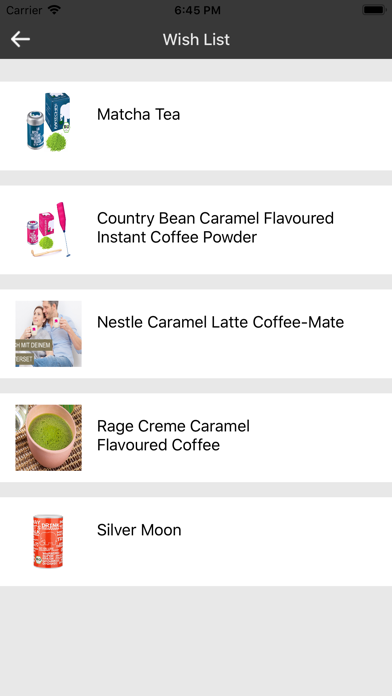The width and height of the screenshot is (392, 696).
Task: Open Country Bean Caramel coffee thumbnail image
Action: (x=48, y=229)
